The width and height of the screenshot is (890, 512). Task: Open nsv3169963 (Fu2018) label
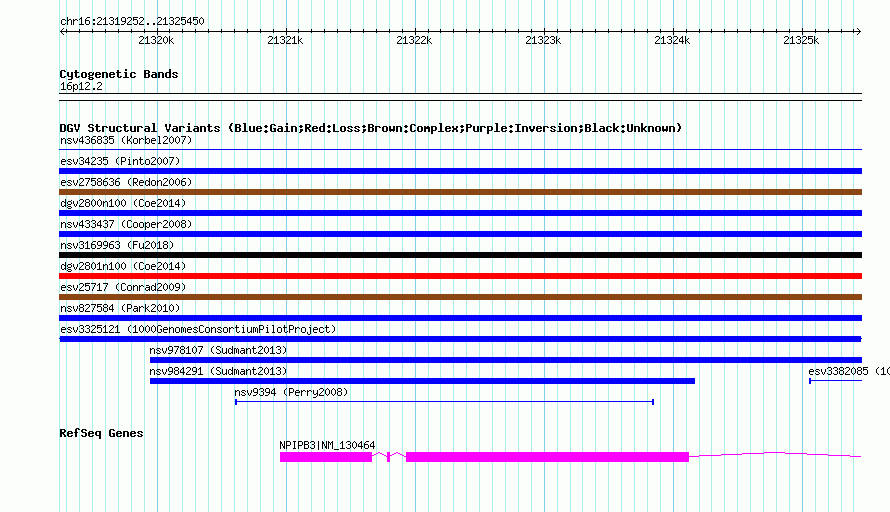click(117, 245)
